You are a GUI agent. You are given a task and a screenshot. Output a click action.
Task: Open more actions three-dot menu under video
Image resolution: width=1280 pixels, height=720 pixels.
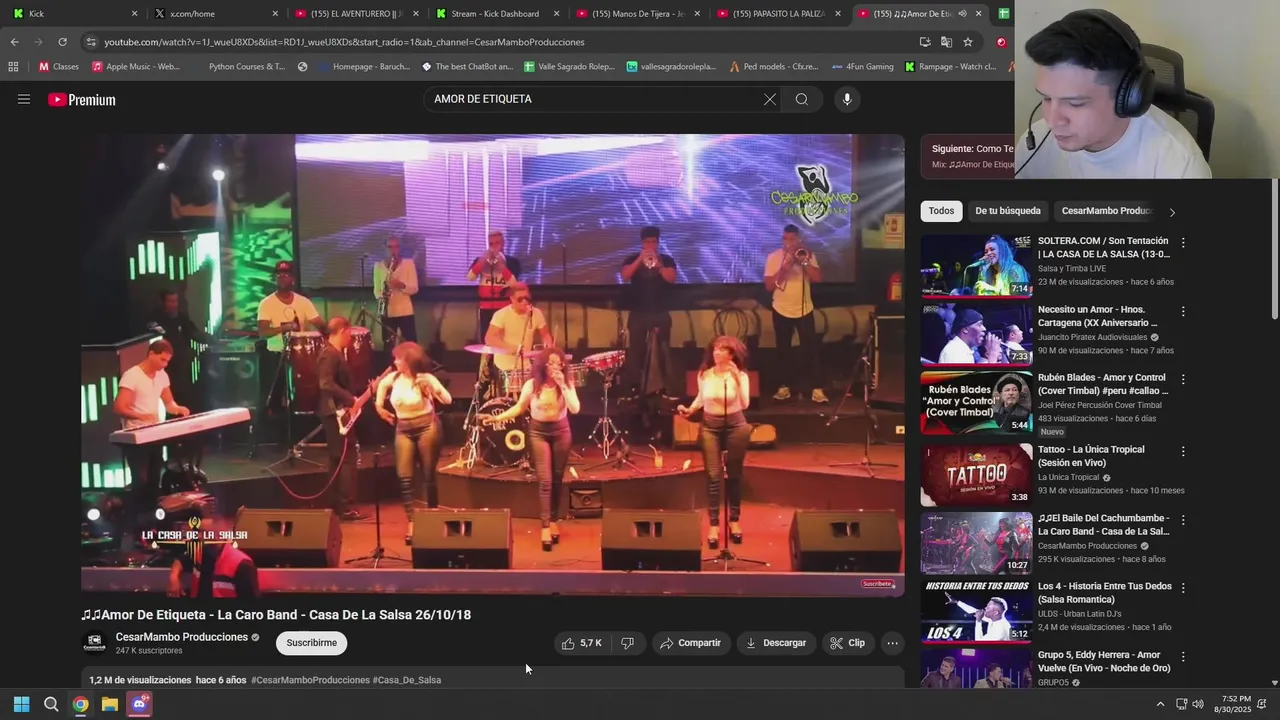click(x=892, y=643)
